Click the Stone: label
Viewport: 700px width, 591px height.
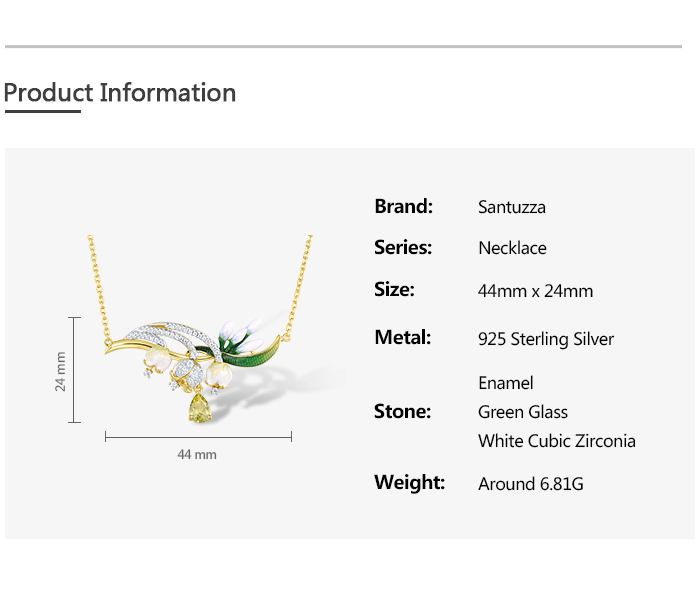tap(402, 411)
